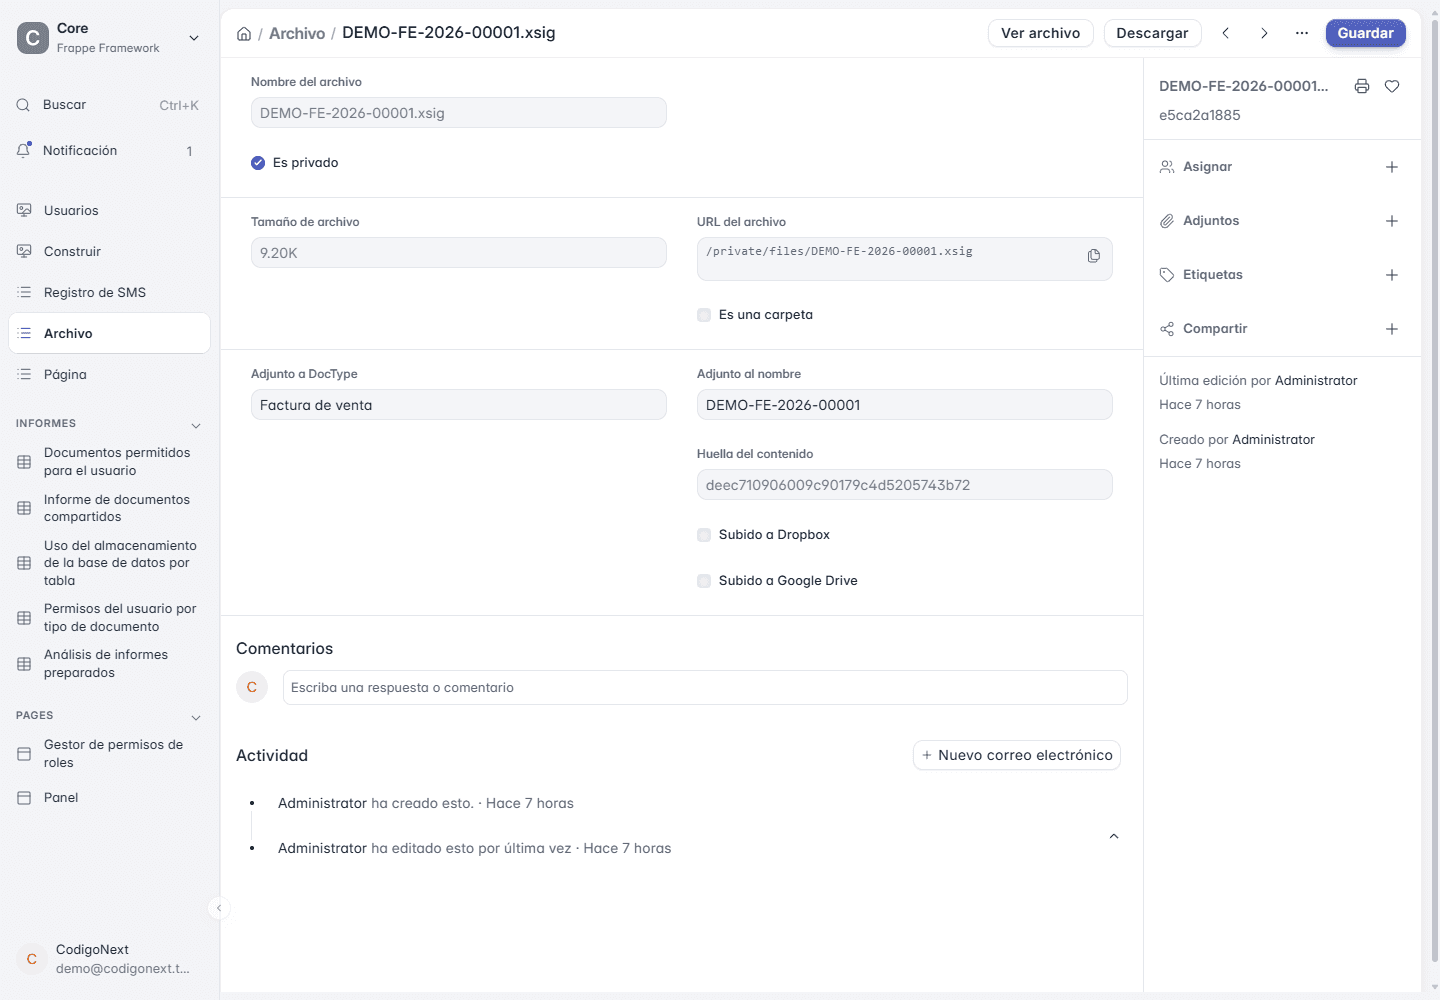Open Documentos permitidos para el usuario report
The image size is (1440, 1000).
point(109,462)
